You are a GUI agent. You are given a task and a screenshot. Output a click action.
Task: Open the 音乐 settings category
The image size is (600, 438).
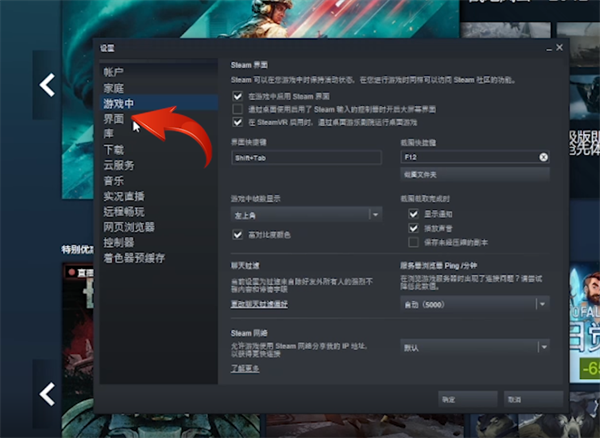[113, 181]
